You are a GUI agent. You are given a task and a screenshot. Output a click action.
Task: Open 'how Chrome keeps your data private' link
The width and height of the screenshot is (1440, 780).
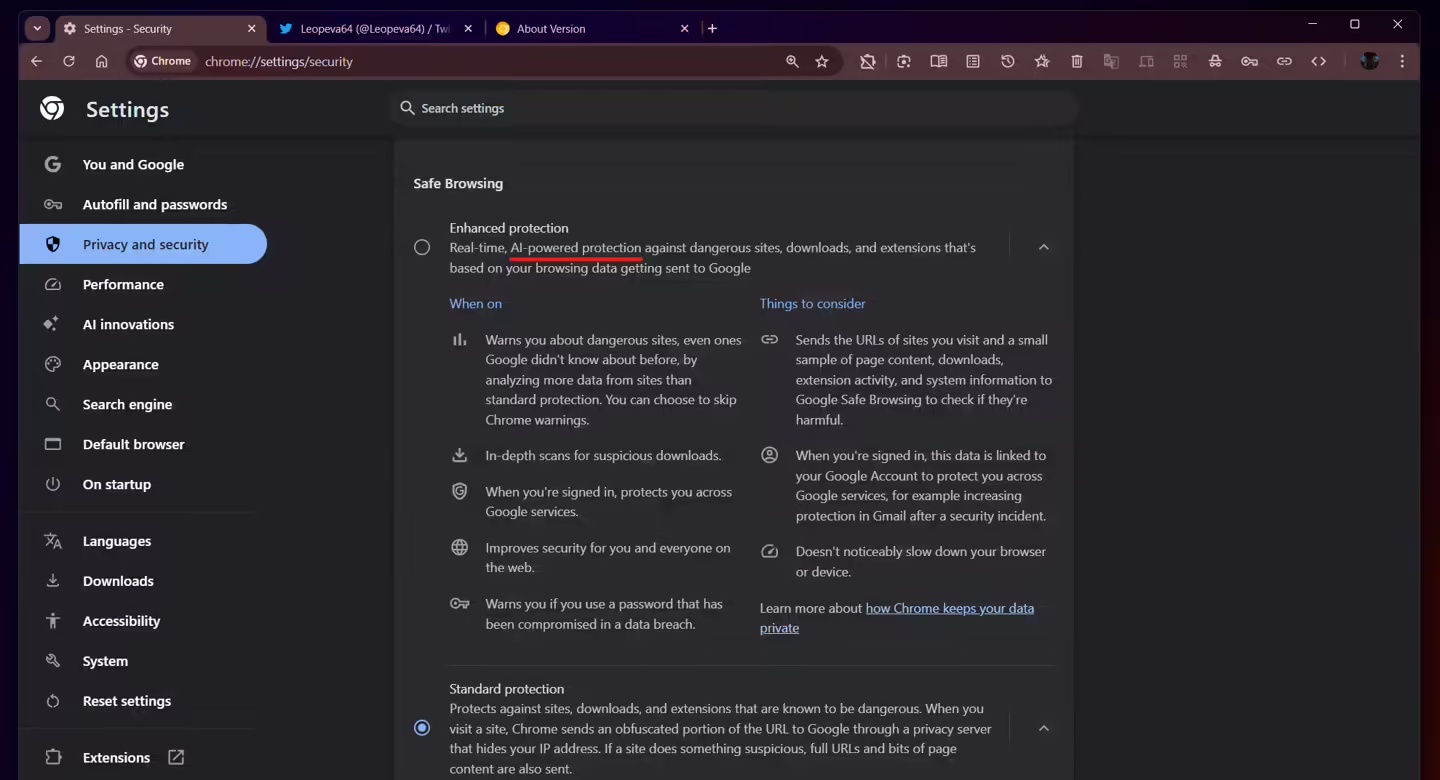[949, 608]
